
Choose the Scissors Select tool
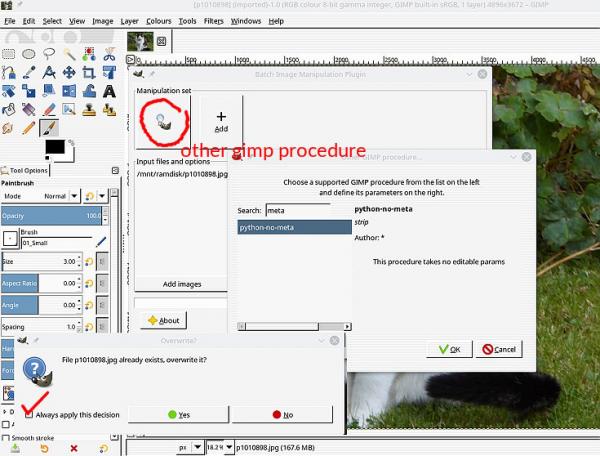(109, 54)
